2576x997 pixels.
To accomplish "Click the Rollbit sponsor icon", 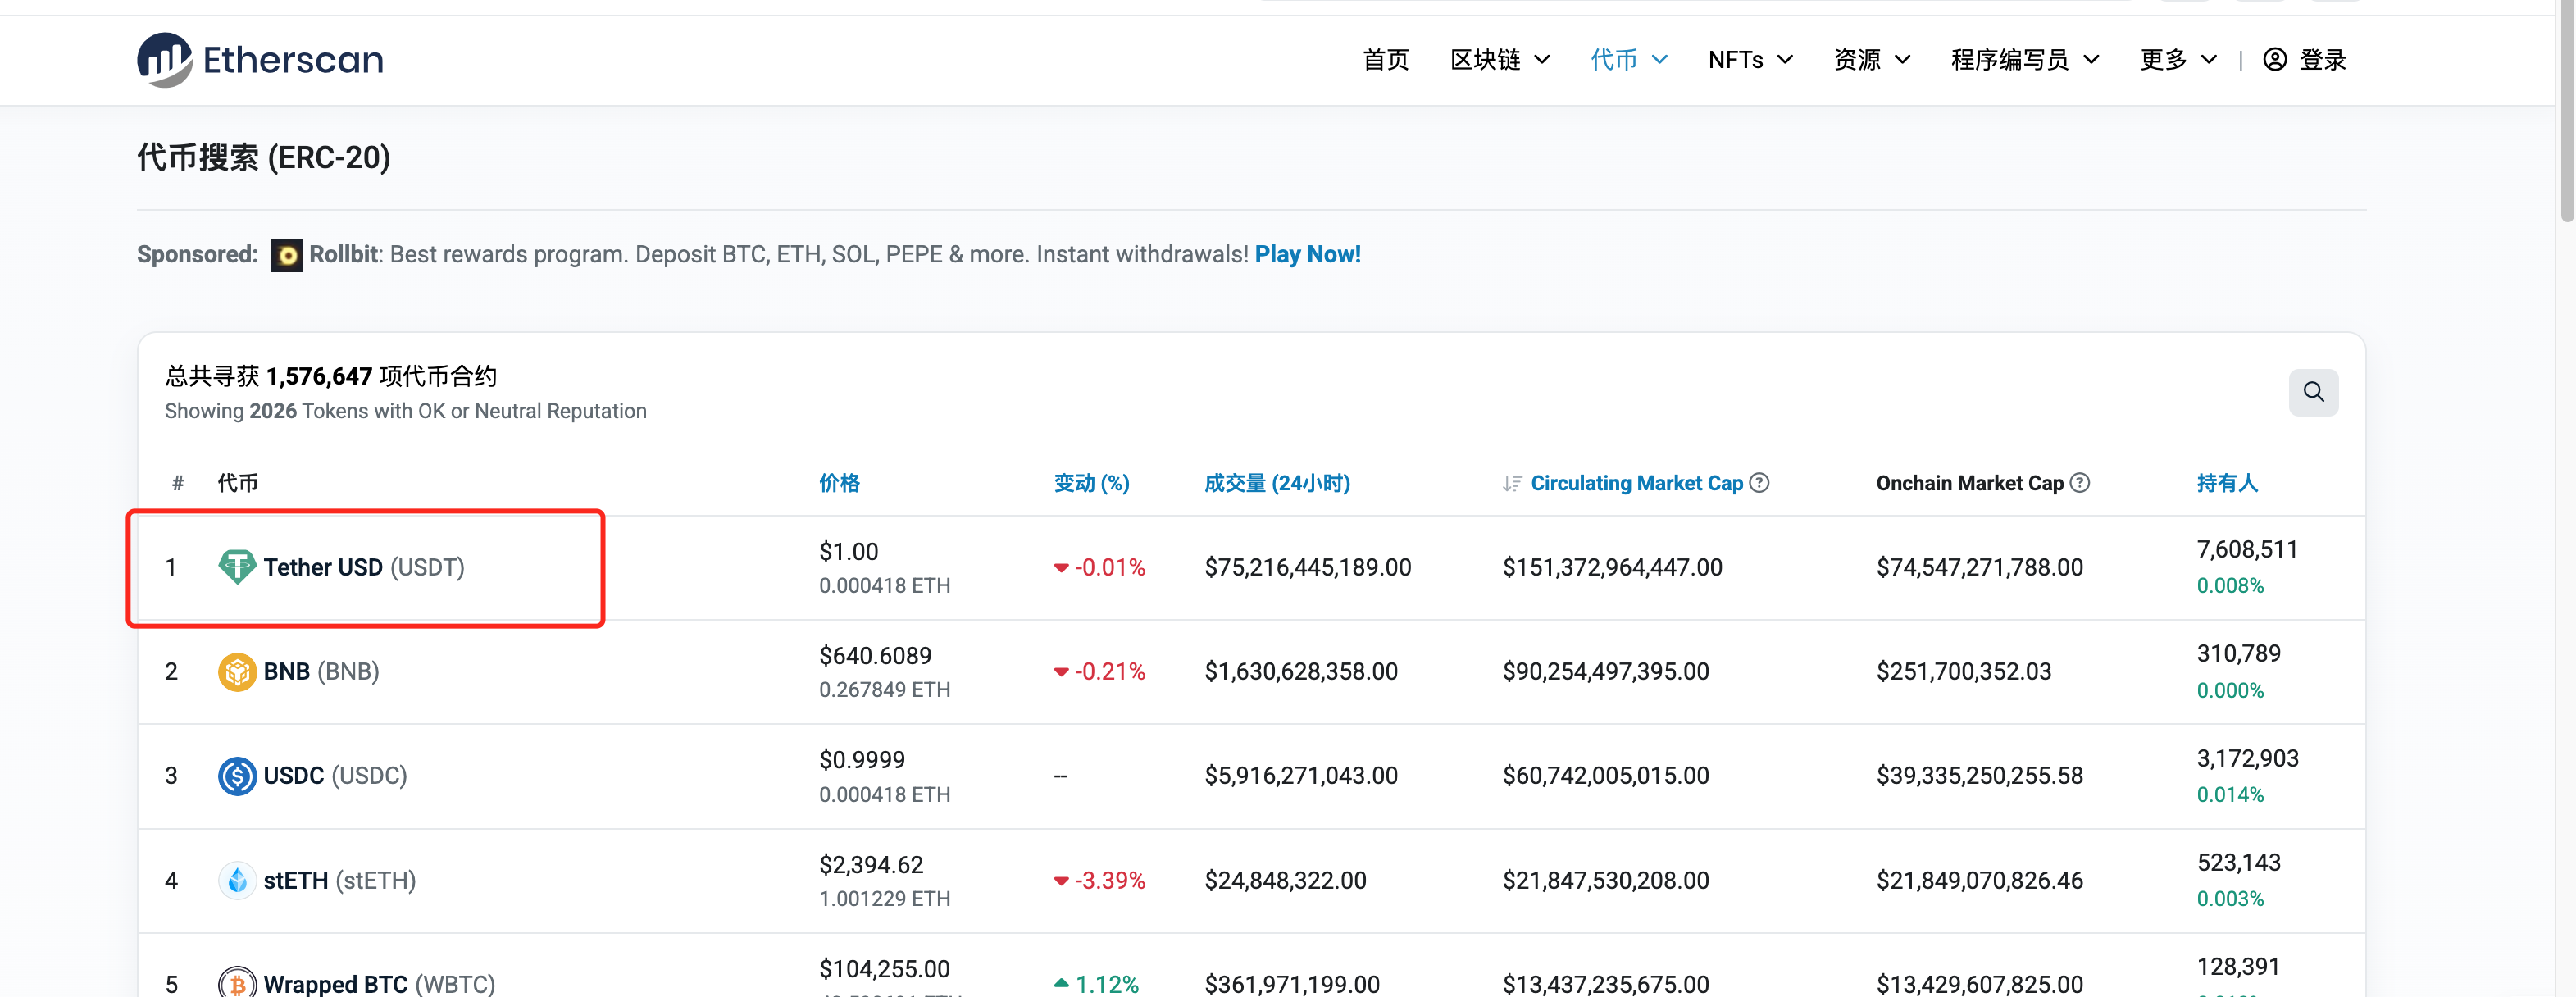I will [287, 256].
